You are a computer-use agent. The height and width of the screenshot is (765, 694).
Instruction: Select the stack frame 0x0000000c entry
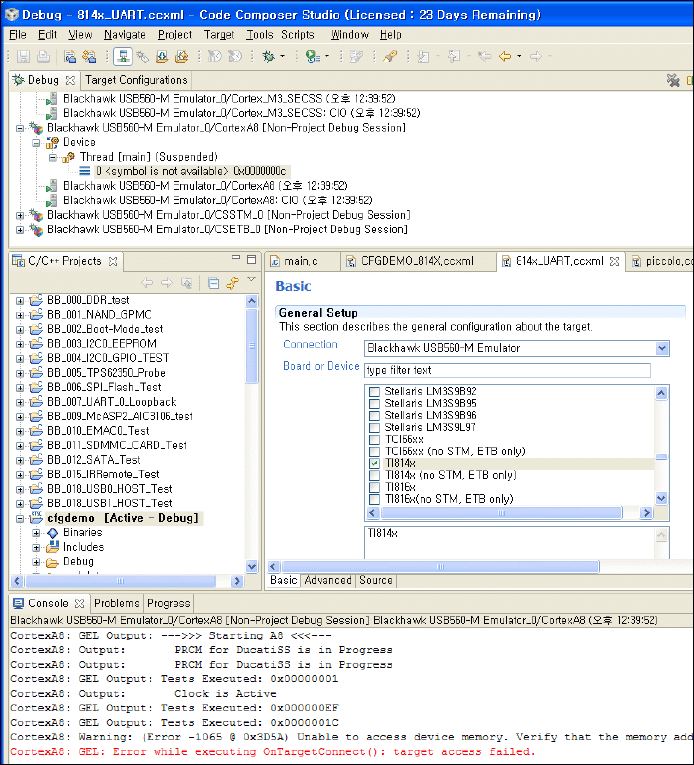coord(191,171)
